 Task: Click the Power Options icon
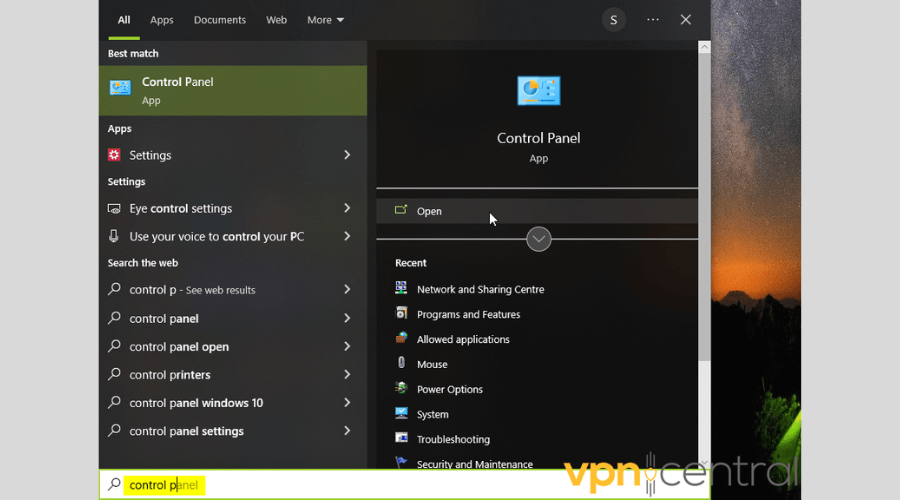click(401, 388)
